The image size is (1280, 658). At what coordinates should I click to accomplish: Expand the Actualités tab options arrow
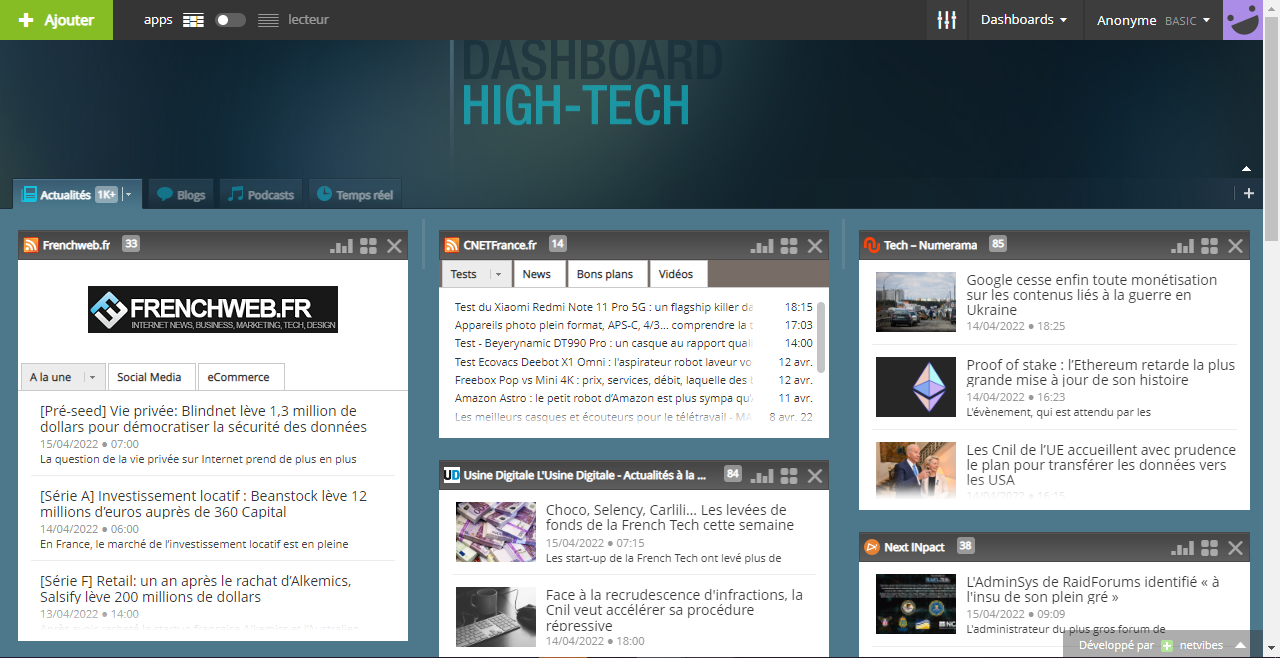tap(129, 195)
